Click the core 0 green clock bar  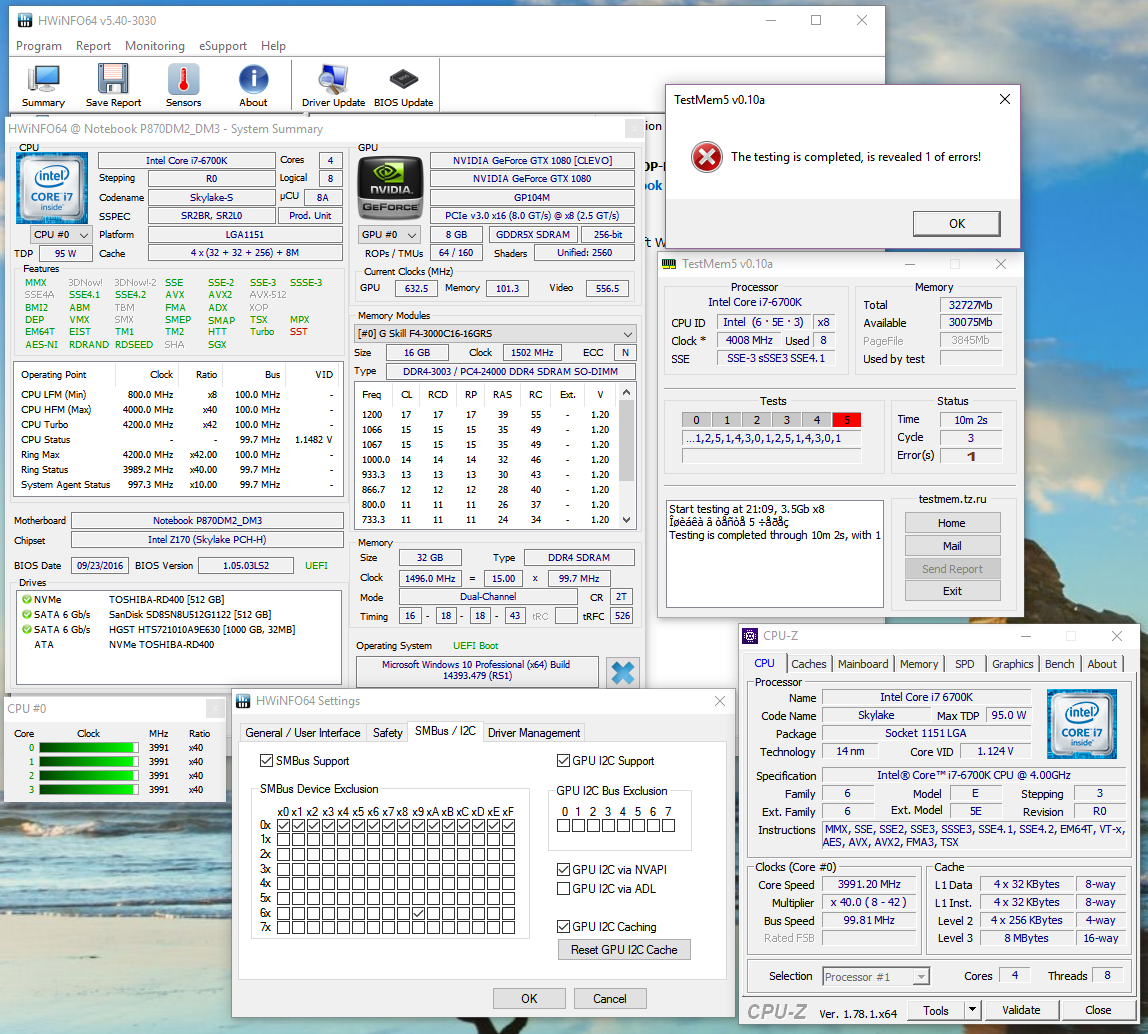89,748
